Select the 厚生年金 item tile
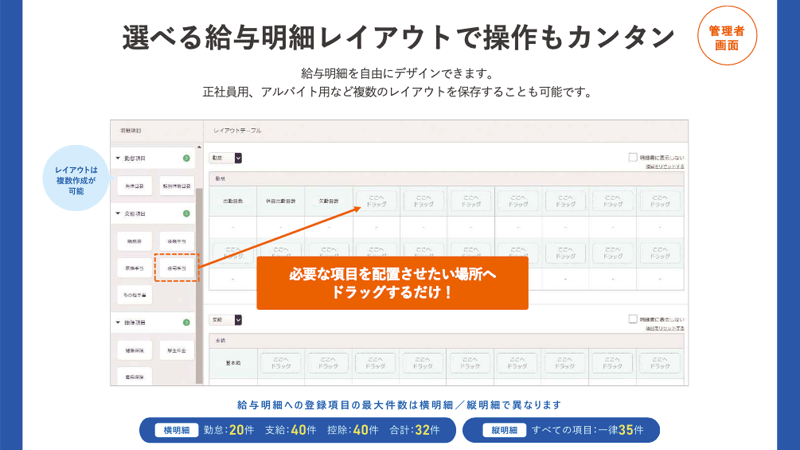 coord(176,351)
